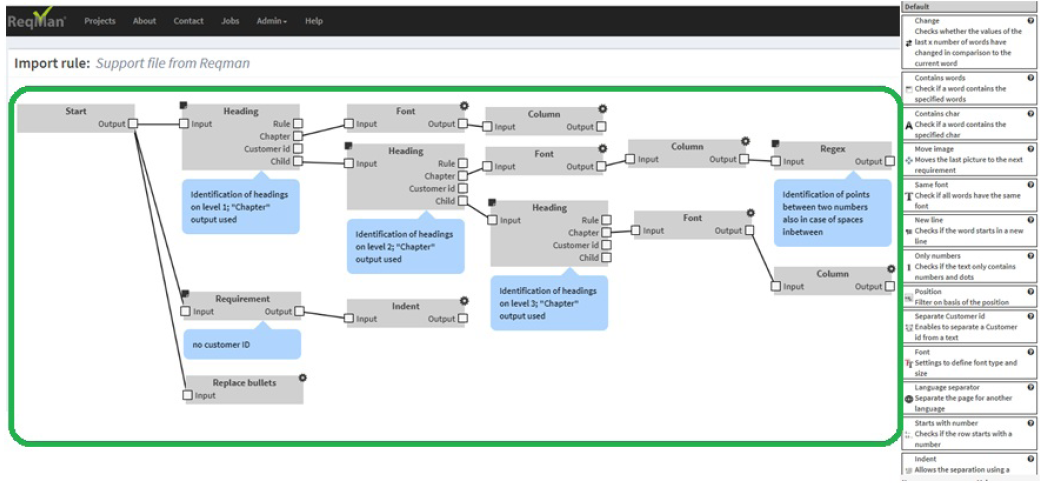Screen dimensions: 1044x485
Task: Select the Position rule in the palette
Action: tap(969, 296)
